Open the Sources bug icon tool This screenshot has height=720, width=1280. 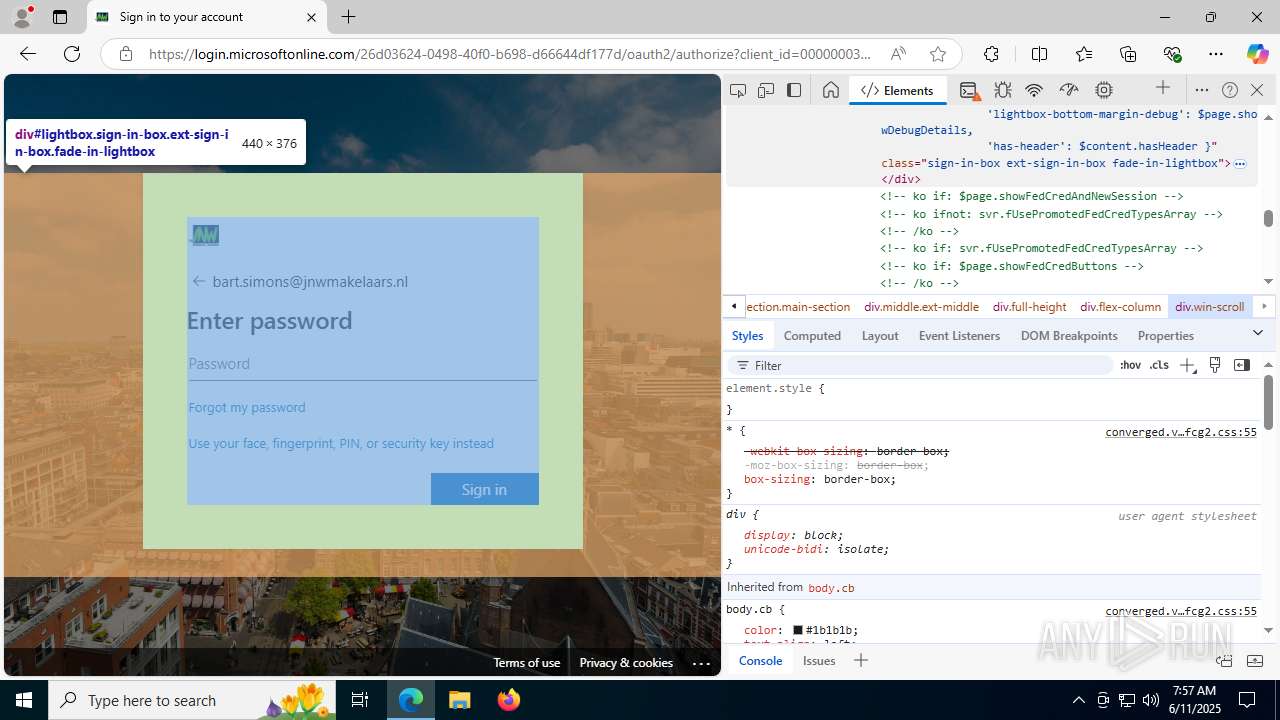[x=1003, y=90]
